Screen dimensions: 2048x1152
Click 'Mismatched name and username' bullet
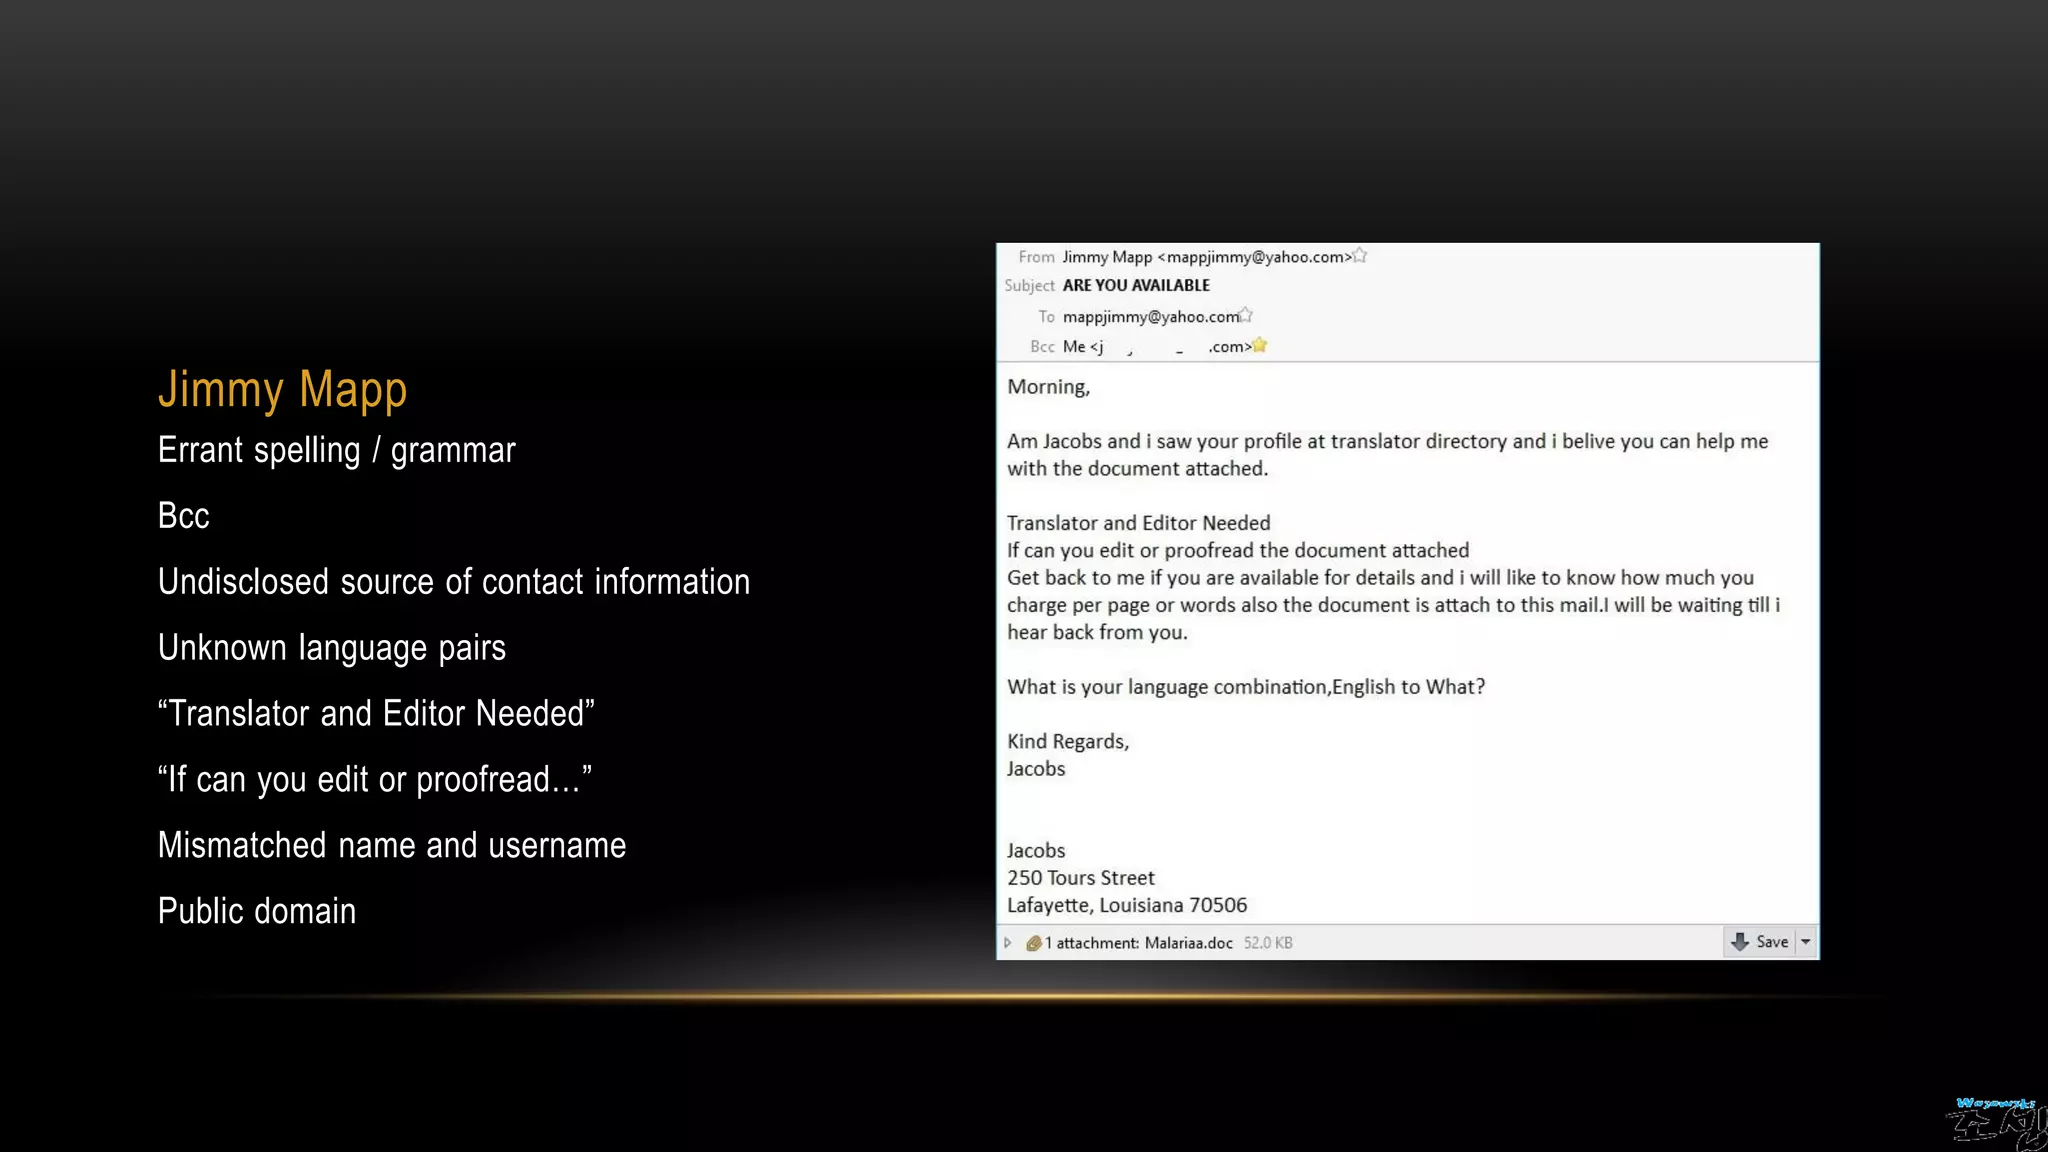point(392,845)
